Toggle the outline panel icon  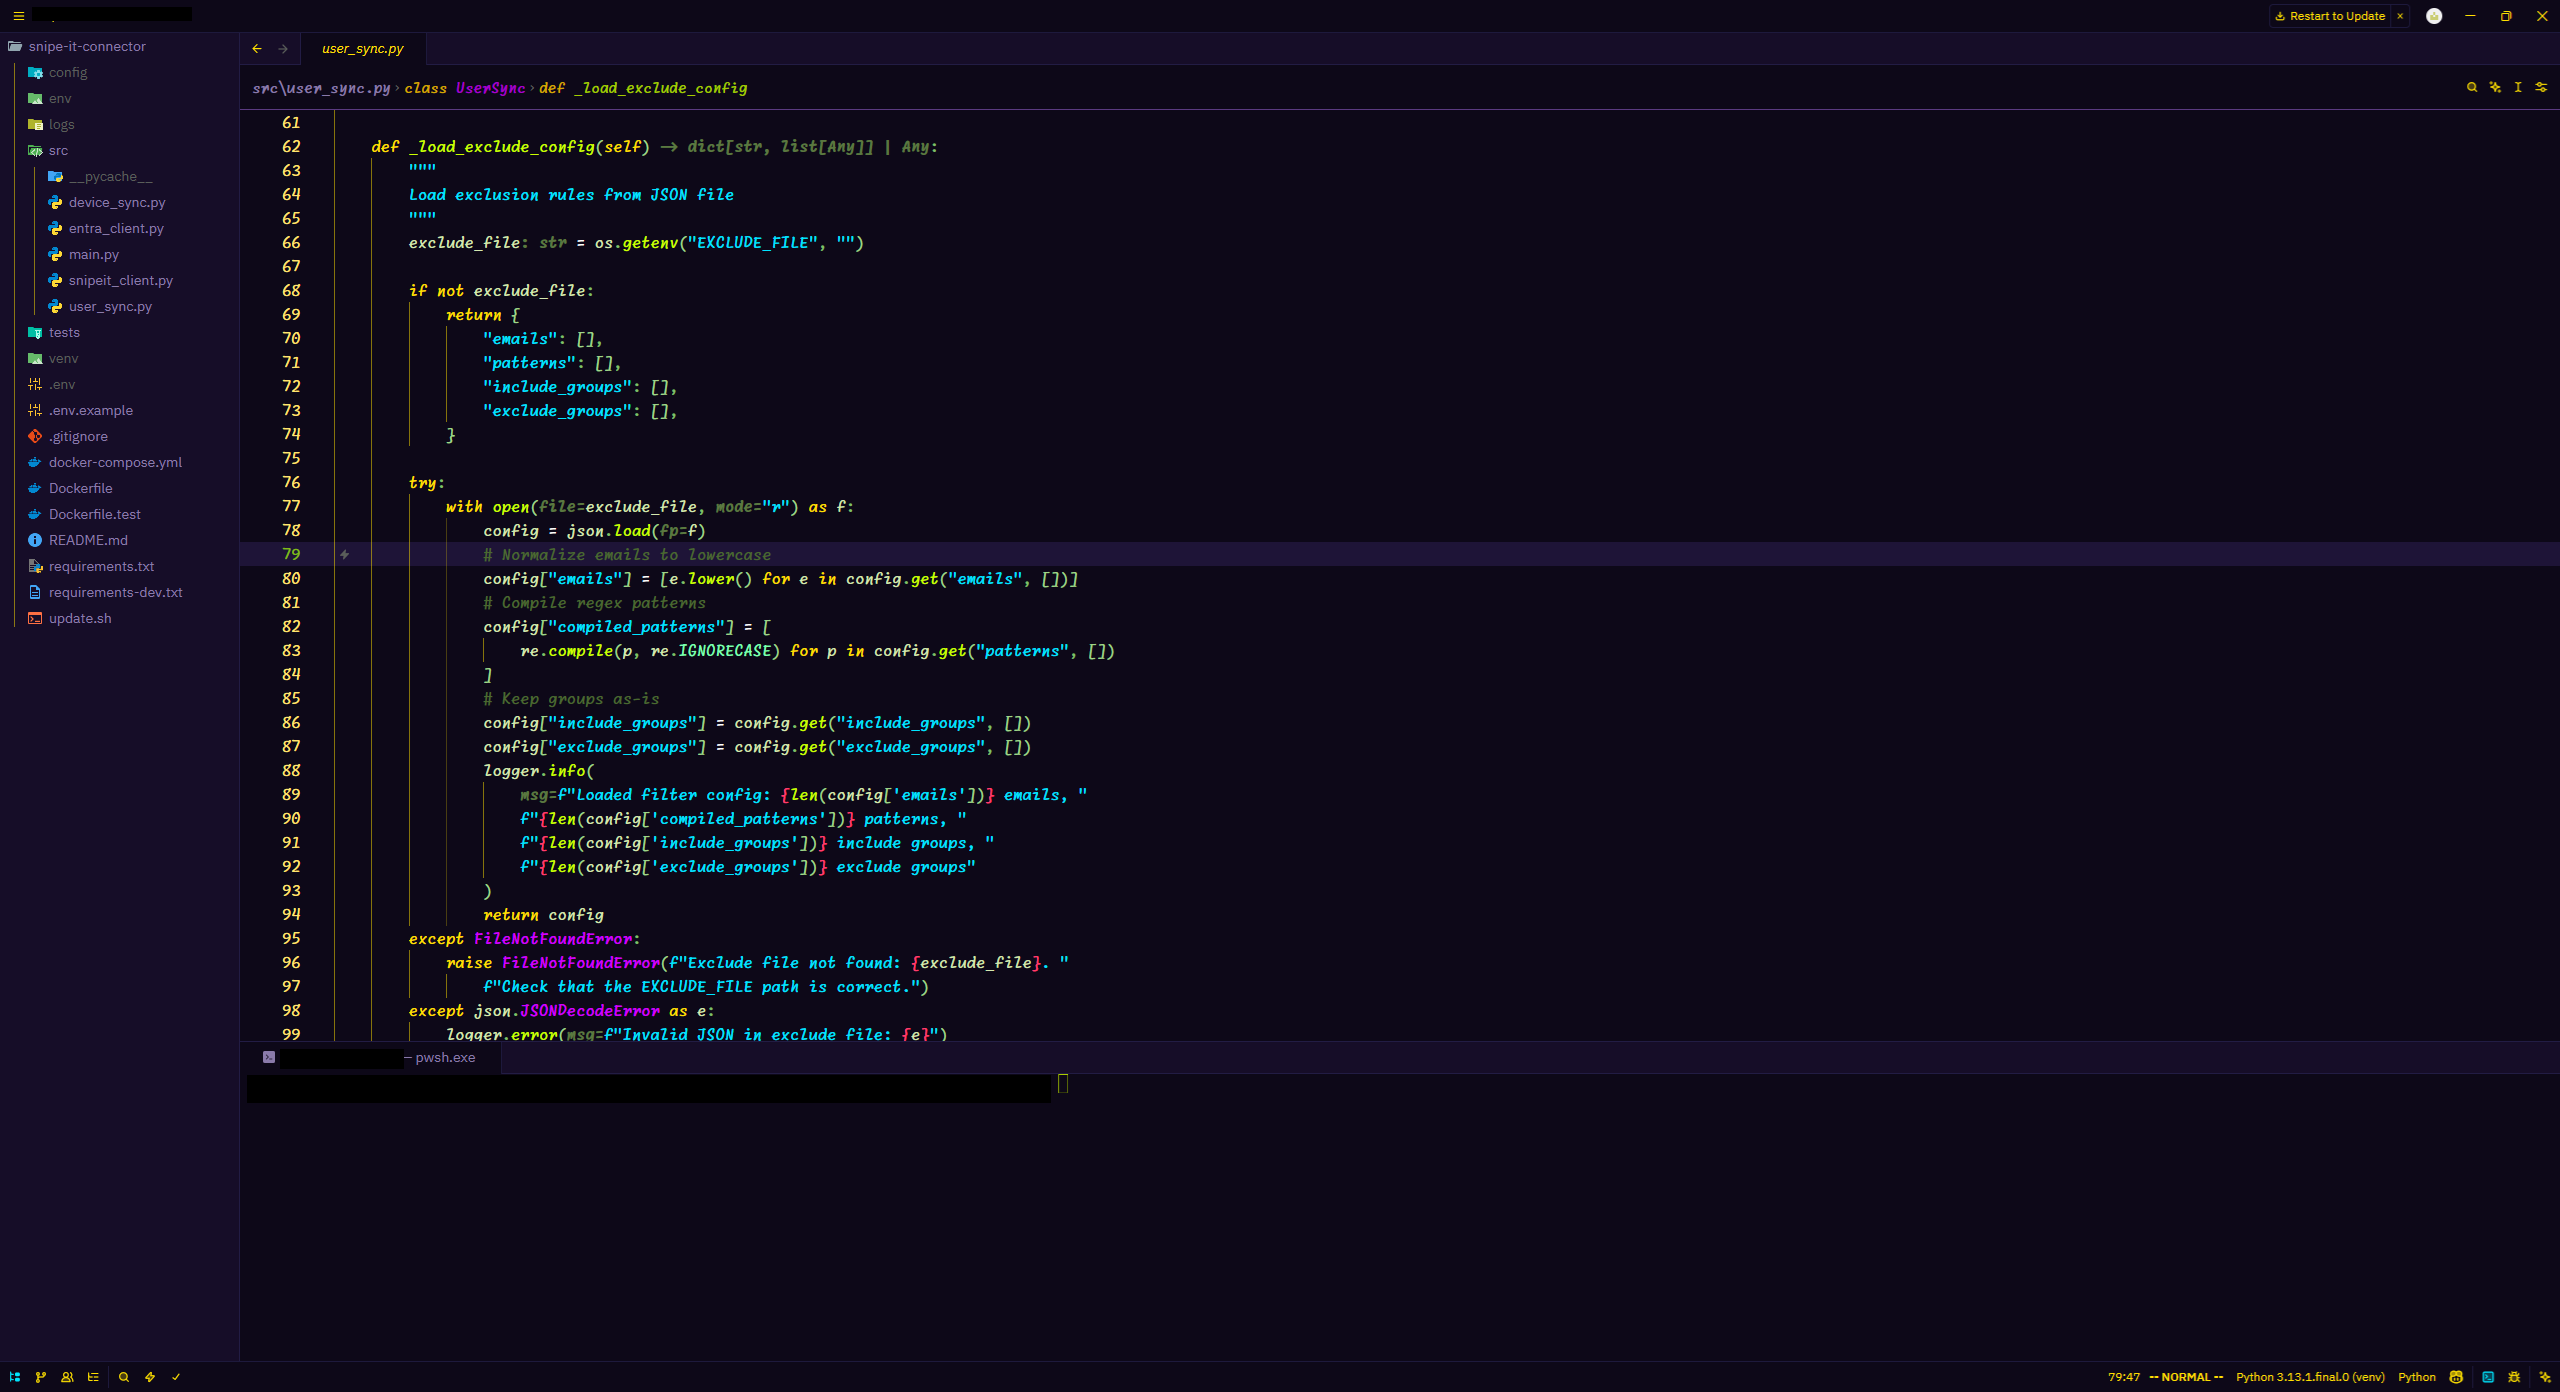click(x=93, y=1377)
